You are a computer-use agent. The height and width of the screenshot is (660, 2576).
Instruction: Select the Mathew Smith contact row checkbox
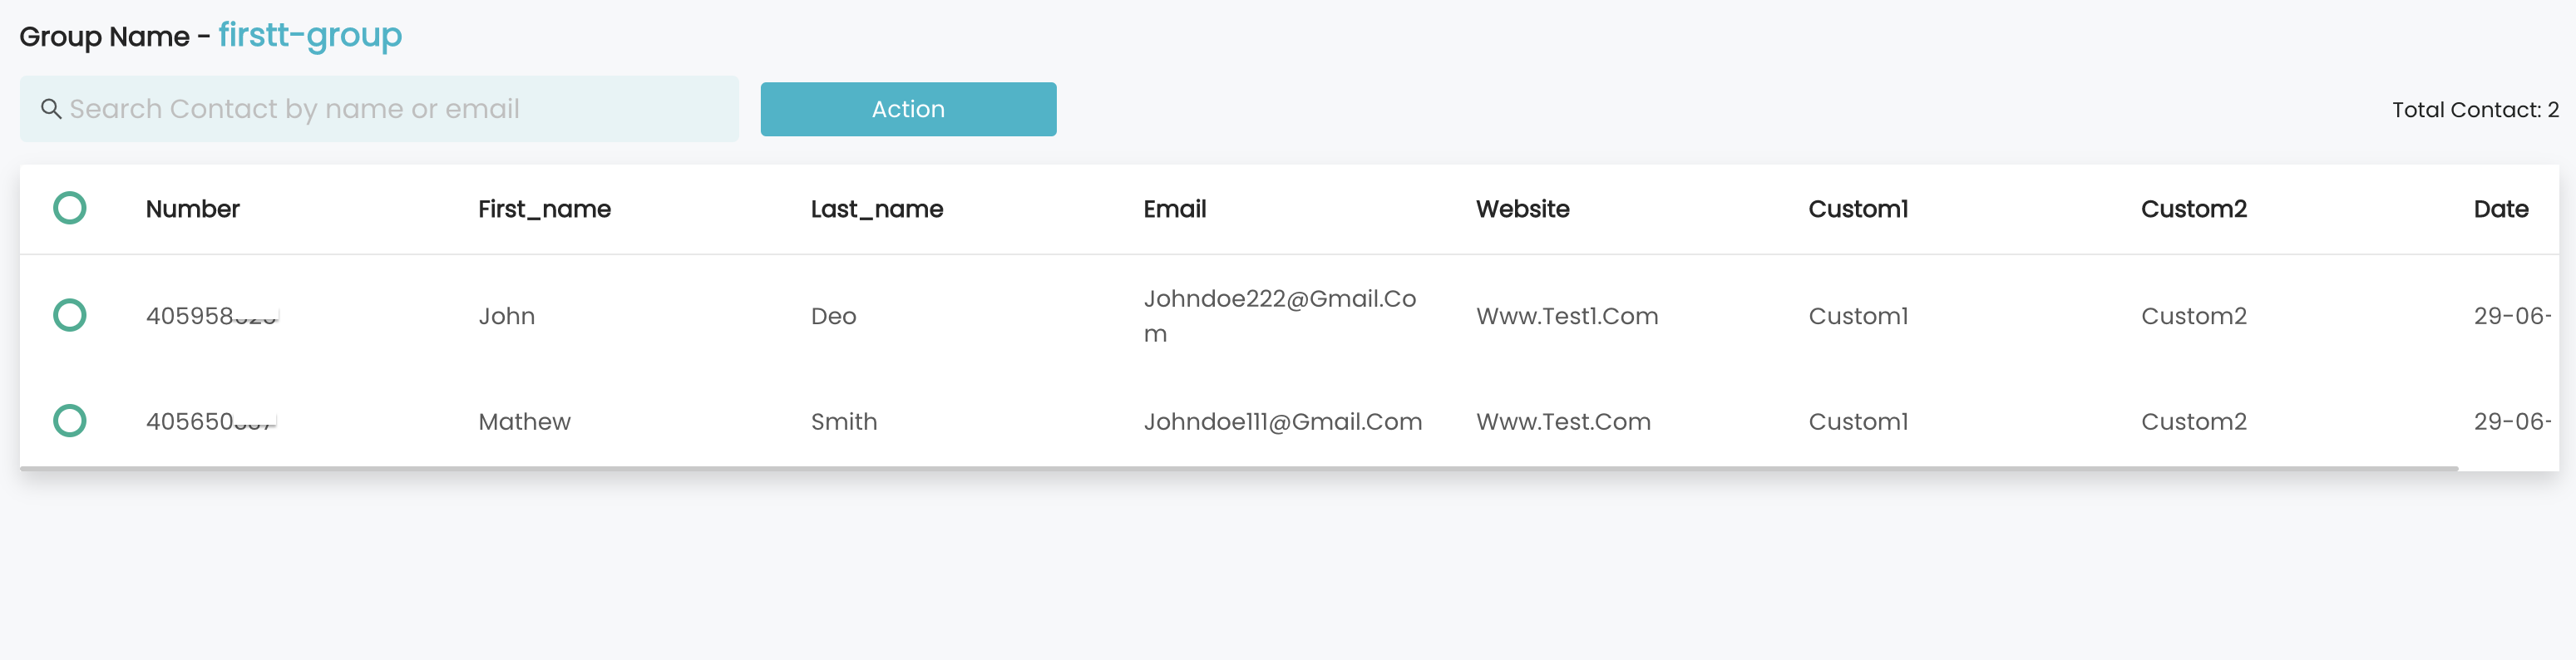coord(69,421)
